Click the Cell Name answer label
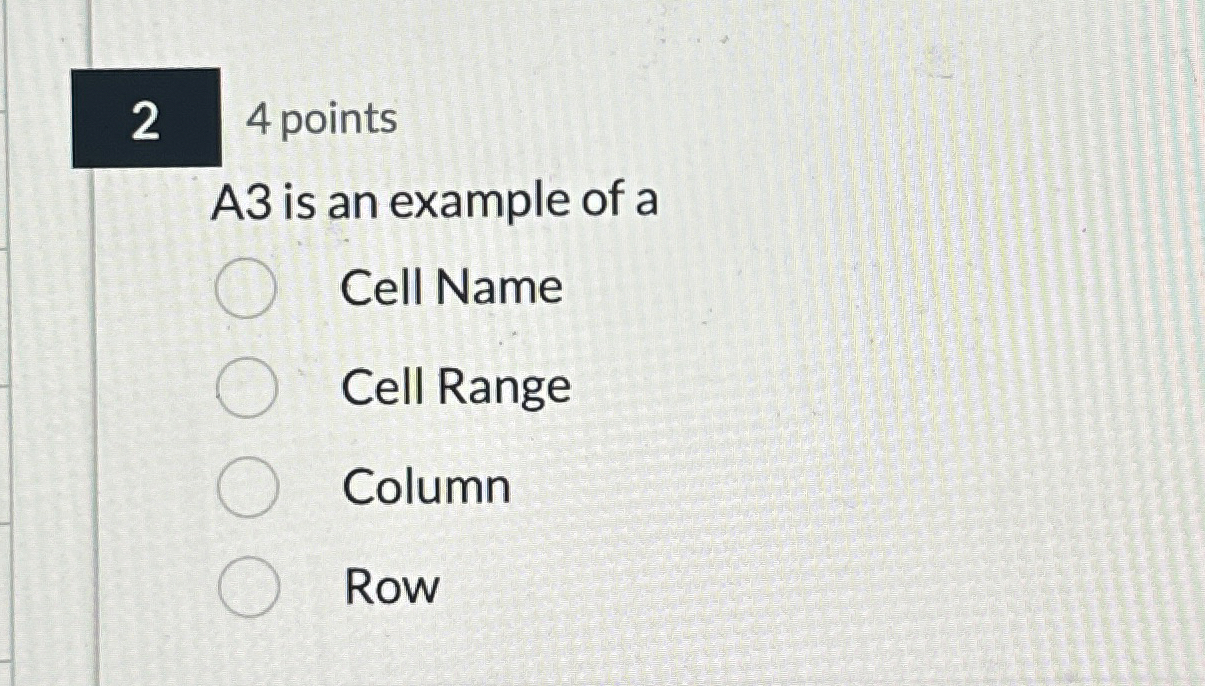 pos(450,288)
